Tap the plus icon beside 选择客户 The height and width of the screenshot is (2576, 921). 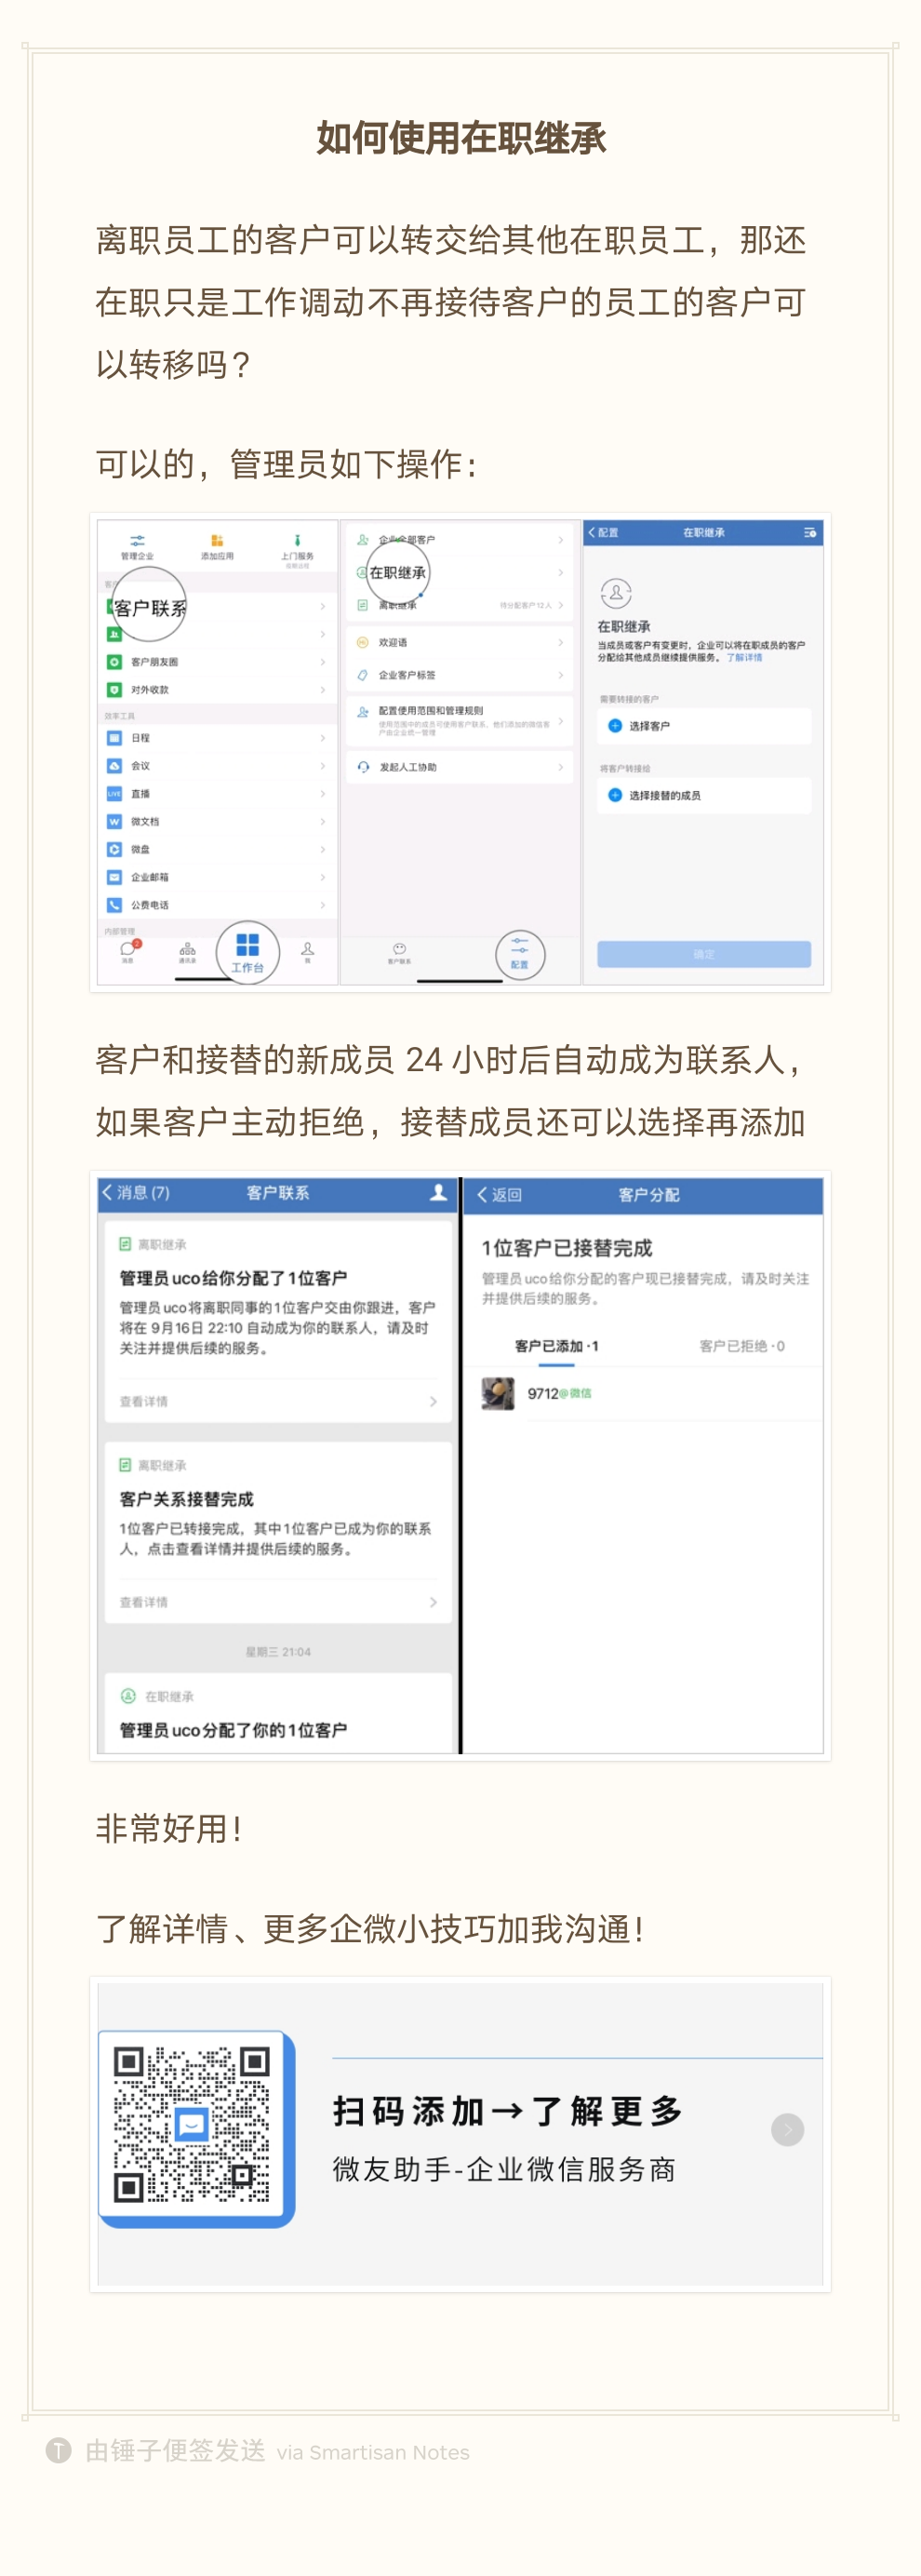click(x=615, y=727)
